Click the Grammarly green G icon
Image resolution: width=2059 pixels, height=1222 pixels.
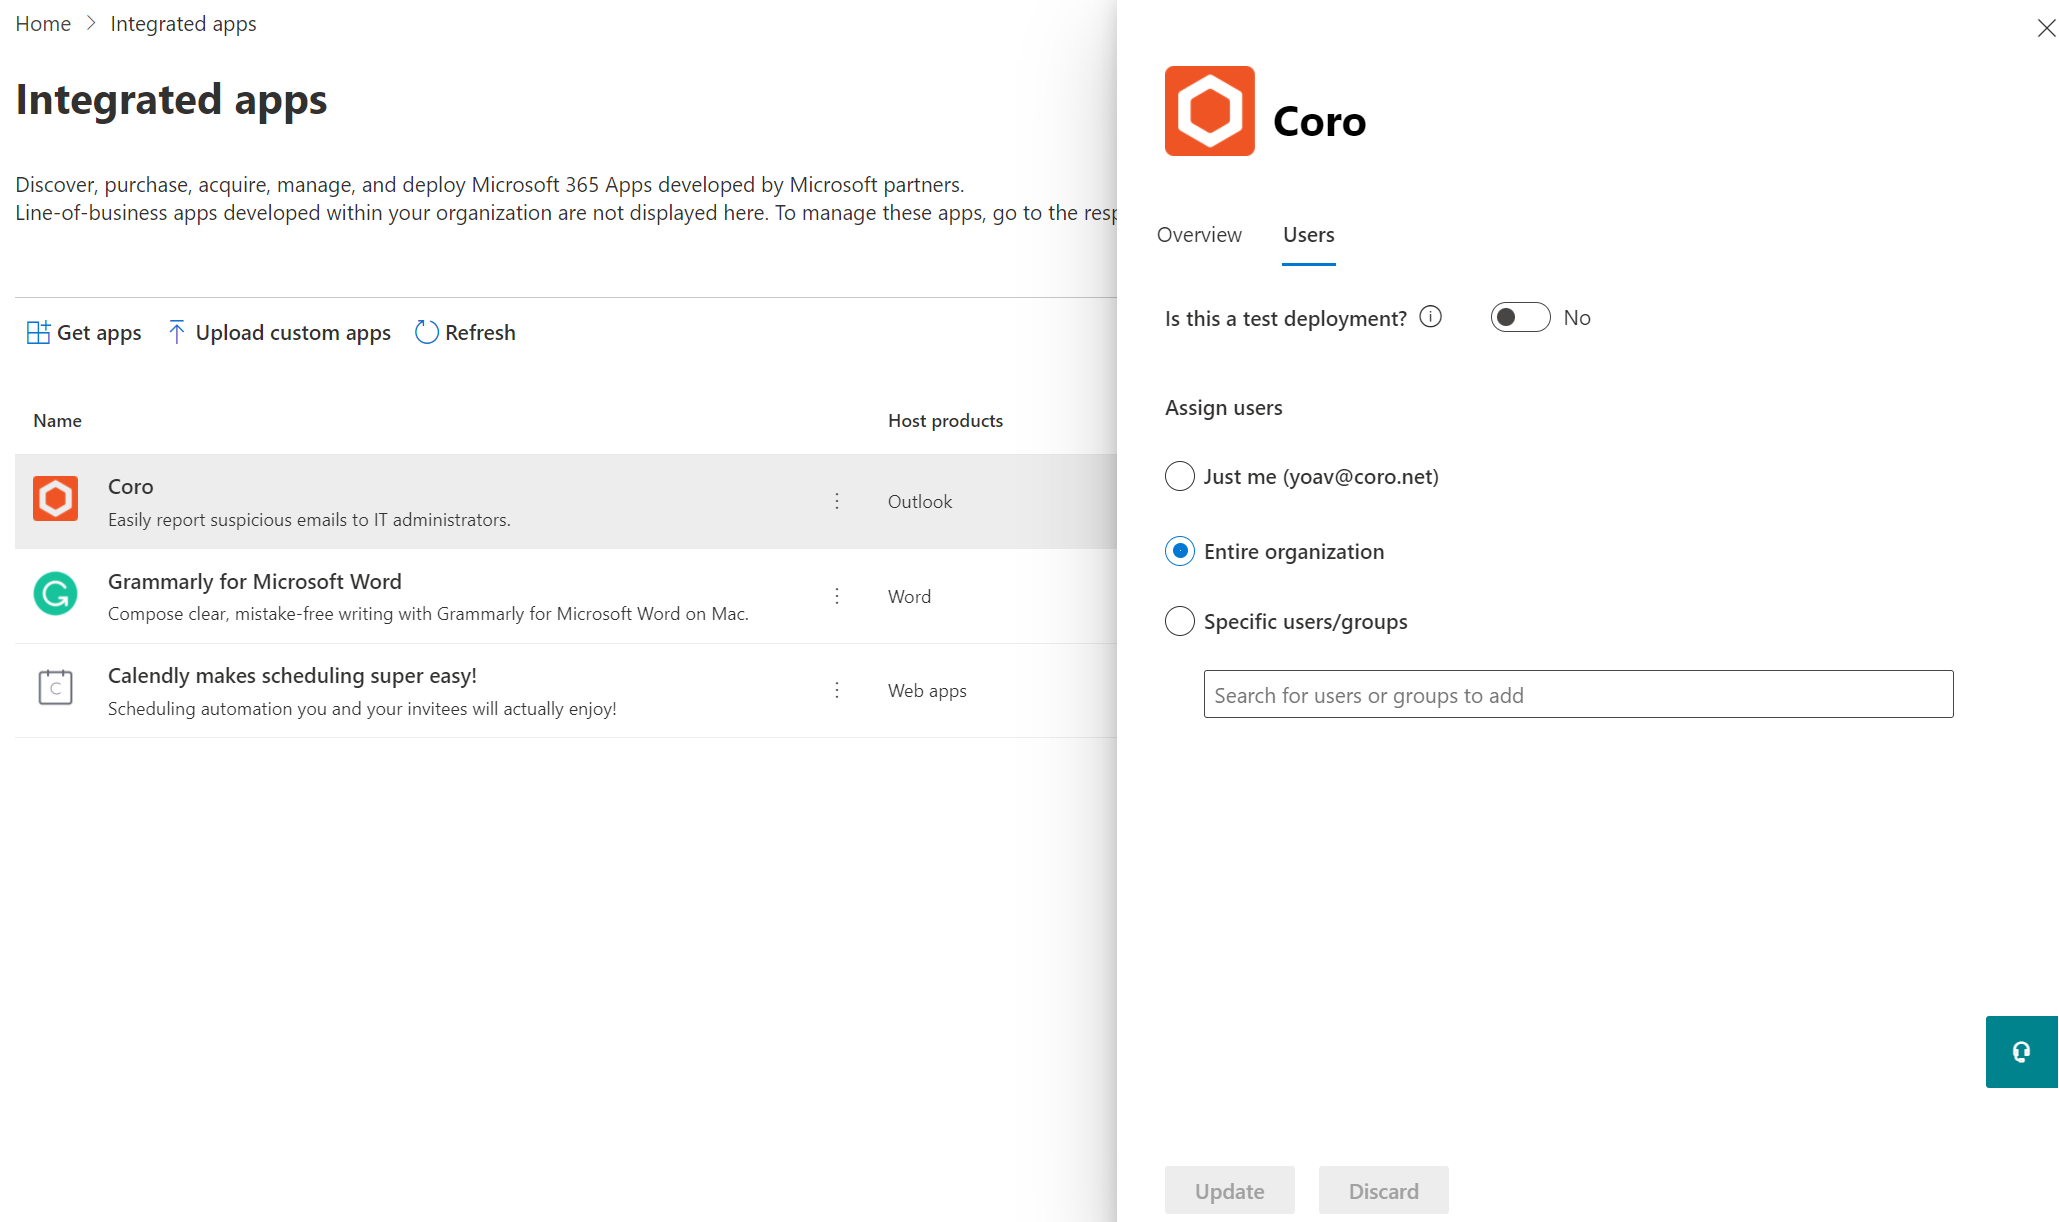(55, 594)
